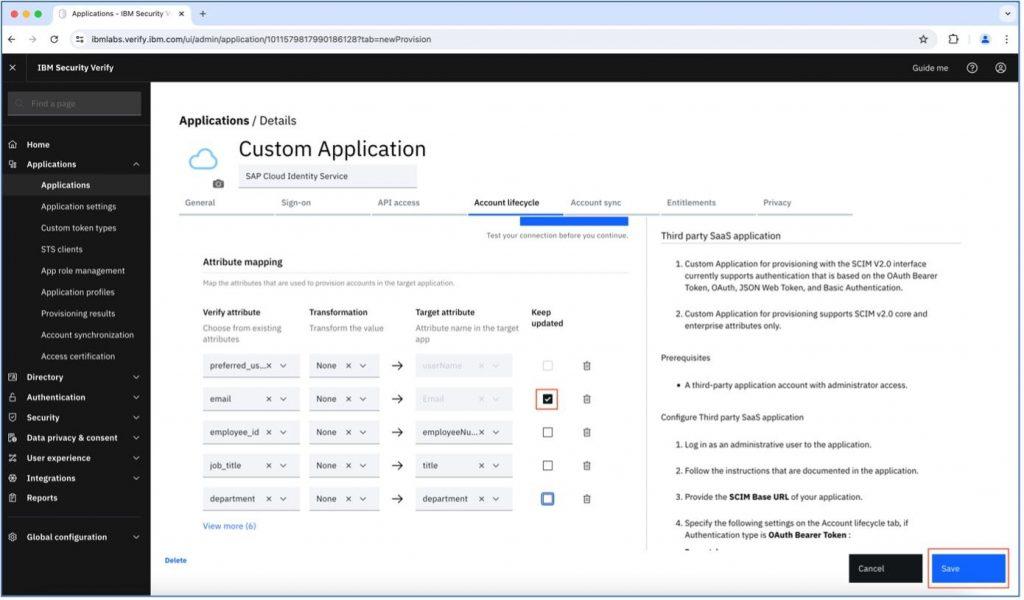Bookmark this page with the star icon
Screen dimensions: 1024x600
click(925, 40)
